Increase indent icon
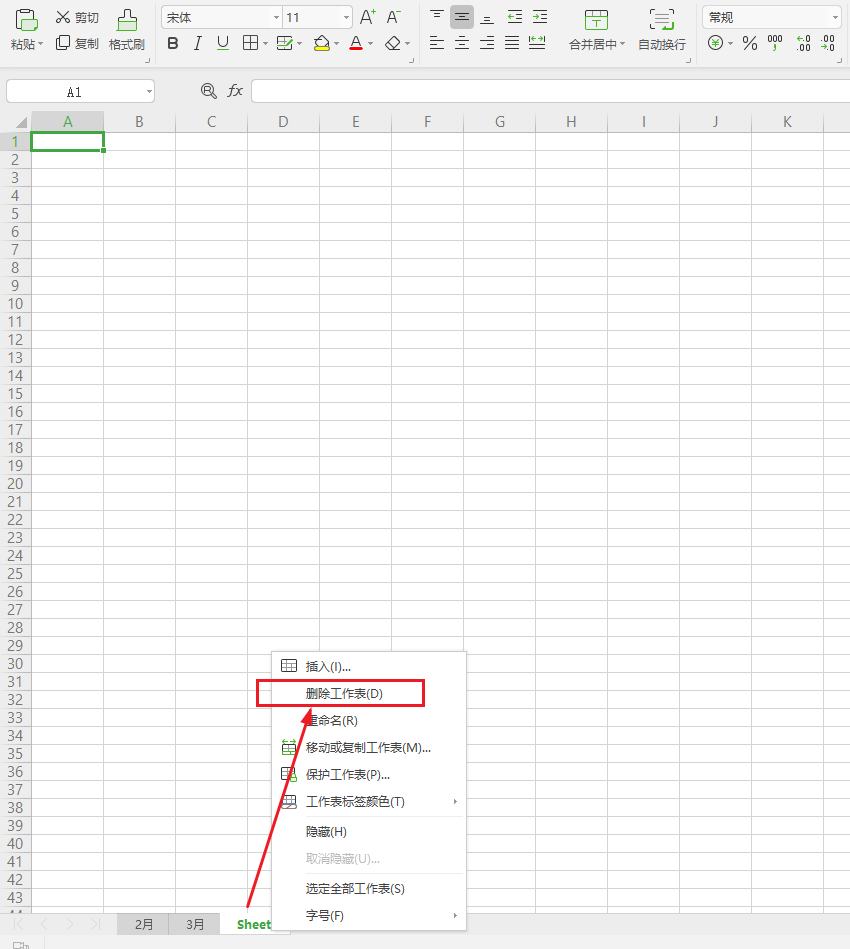 pyautogui.click(x=540, y=17)
